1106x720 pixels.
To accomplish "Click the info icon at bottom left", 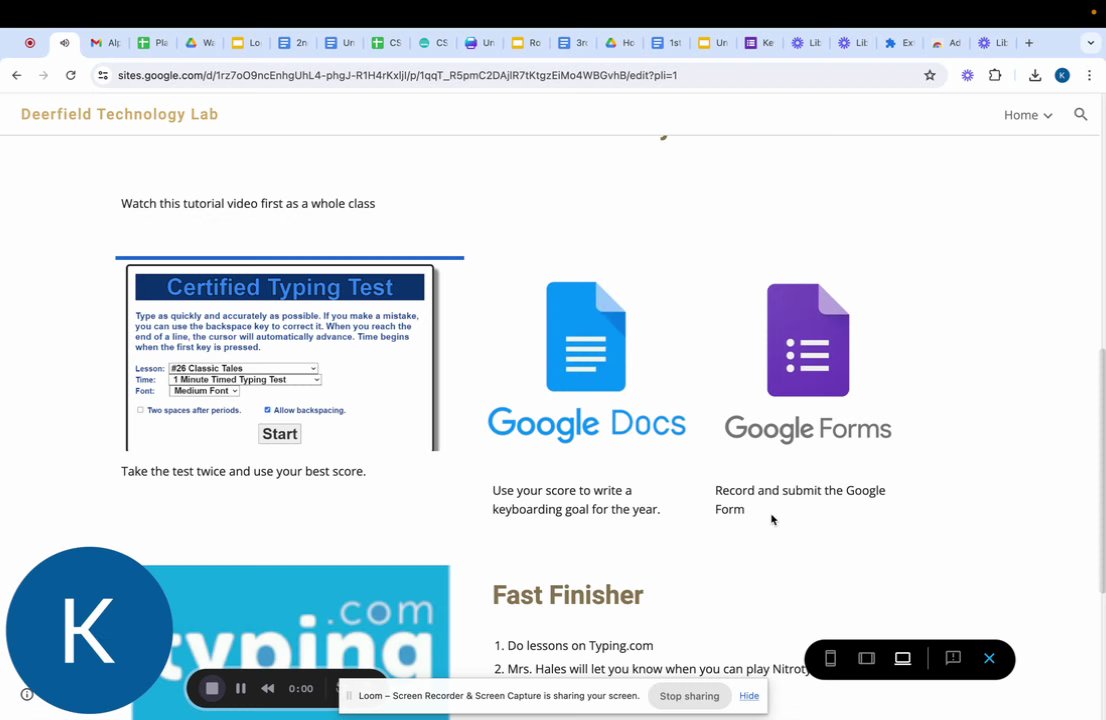I will [27, 695].
